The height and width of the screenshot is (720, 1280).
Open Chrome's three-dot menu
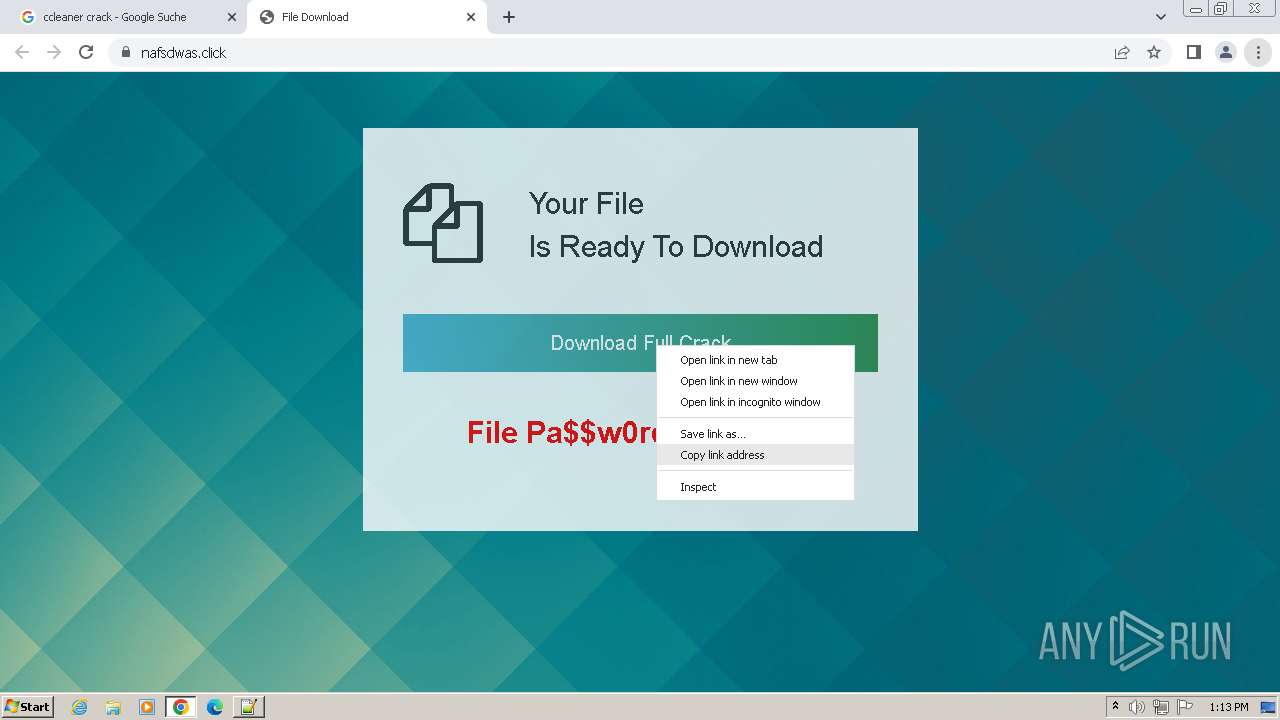point(1258,53)
